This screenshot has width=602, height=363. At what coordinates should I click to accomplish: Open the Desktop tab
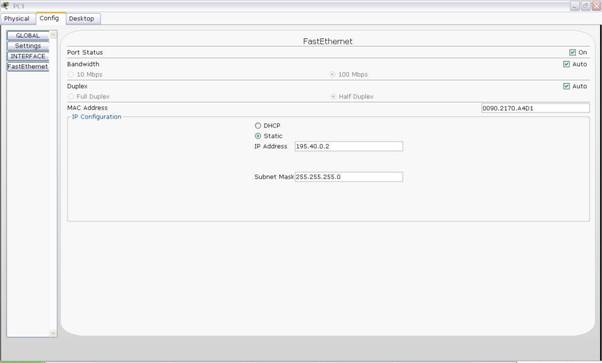(x=81, y=18)
